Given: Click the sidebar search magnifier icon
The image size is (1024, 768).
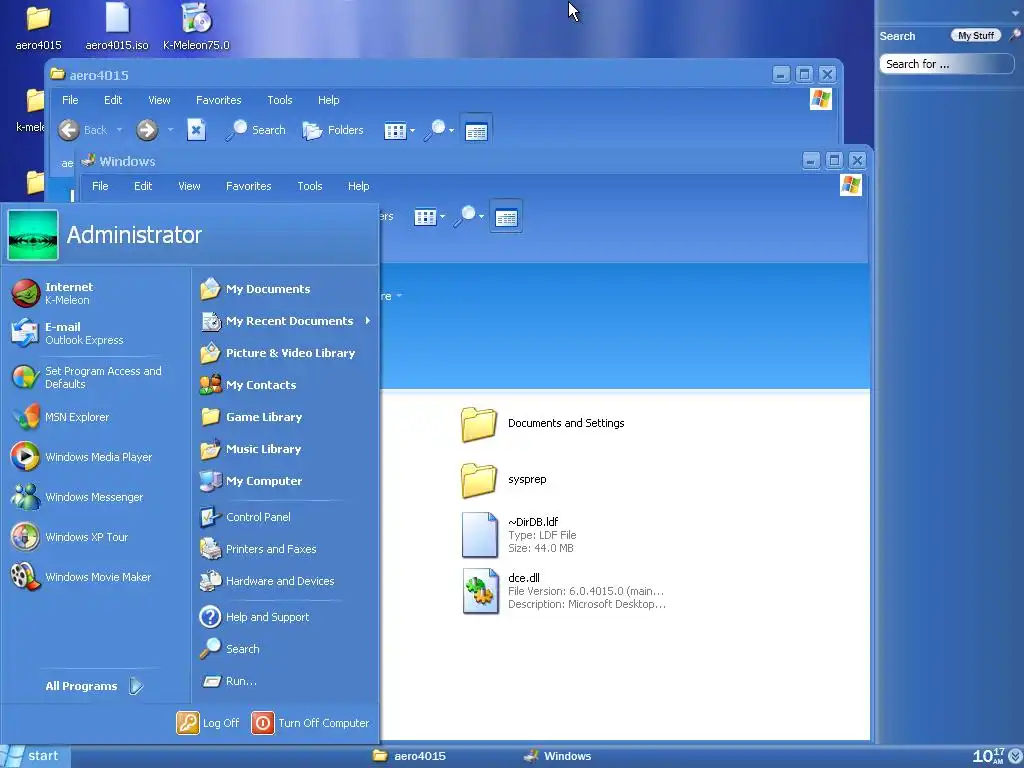Looking at the screenshot, I should (1015, 35).
